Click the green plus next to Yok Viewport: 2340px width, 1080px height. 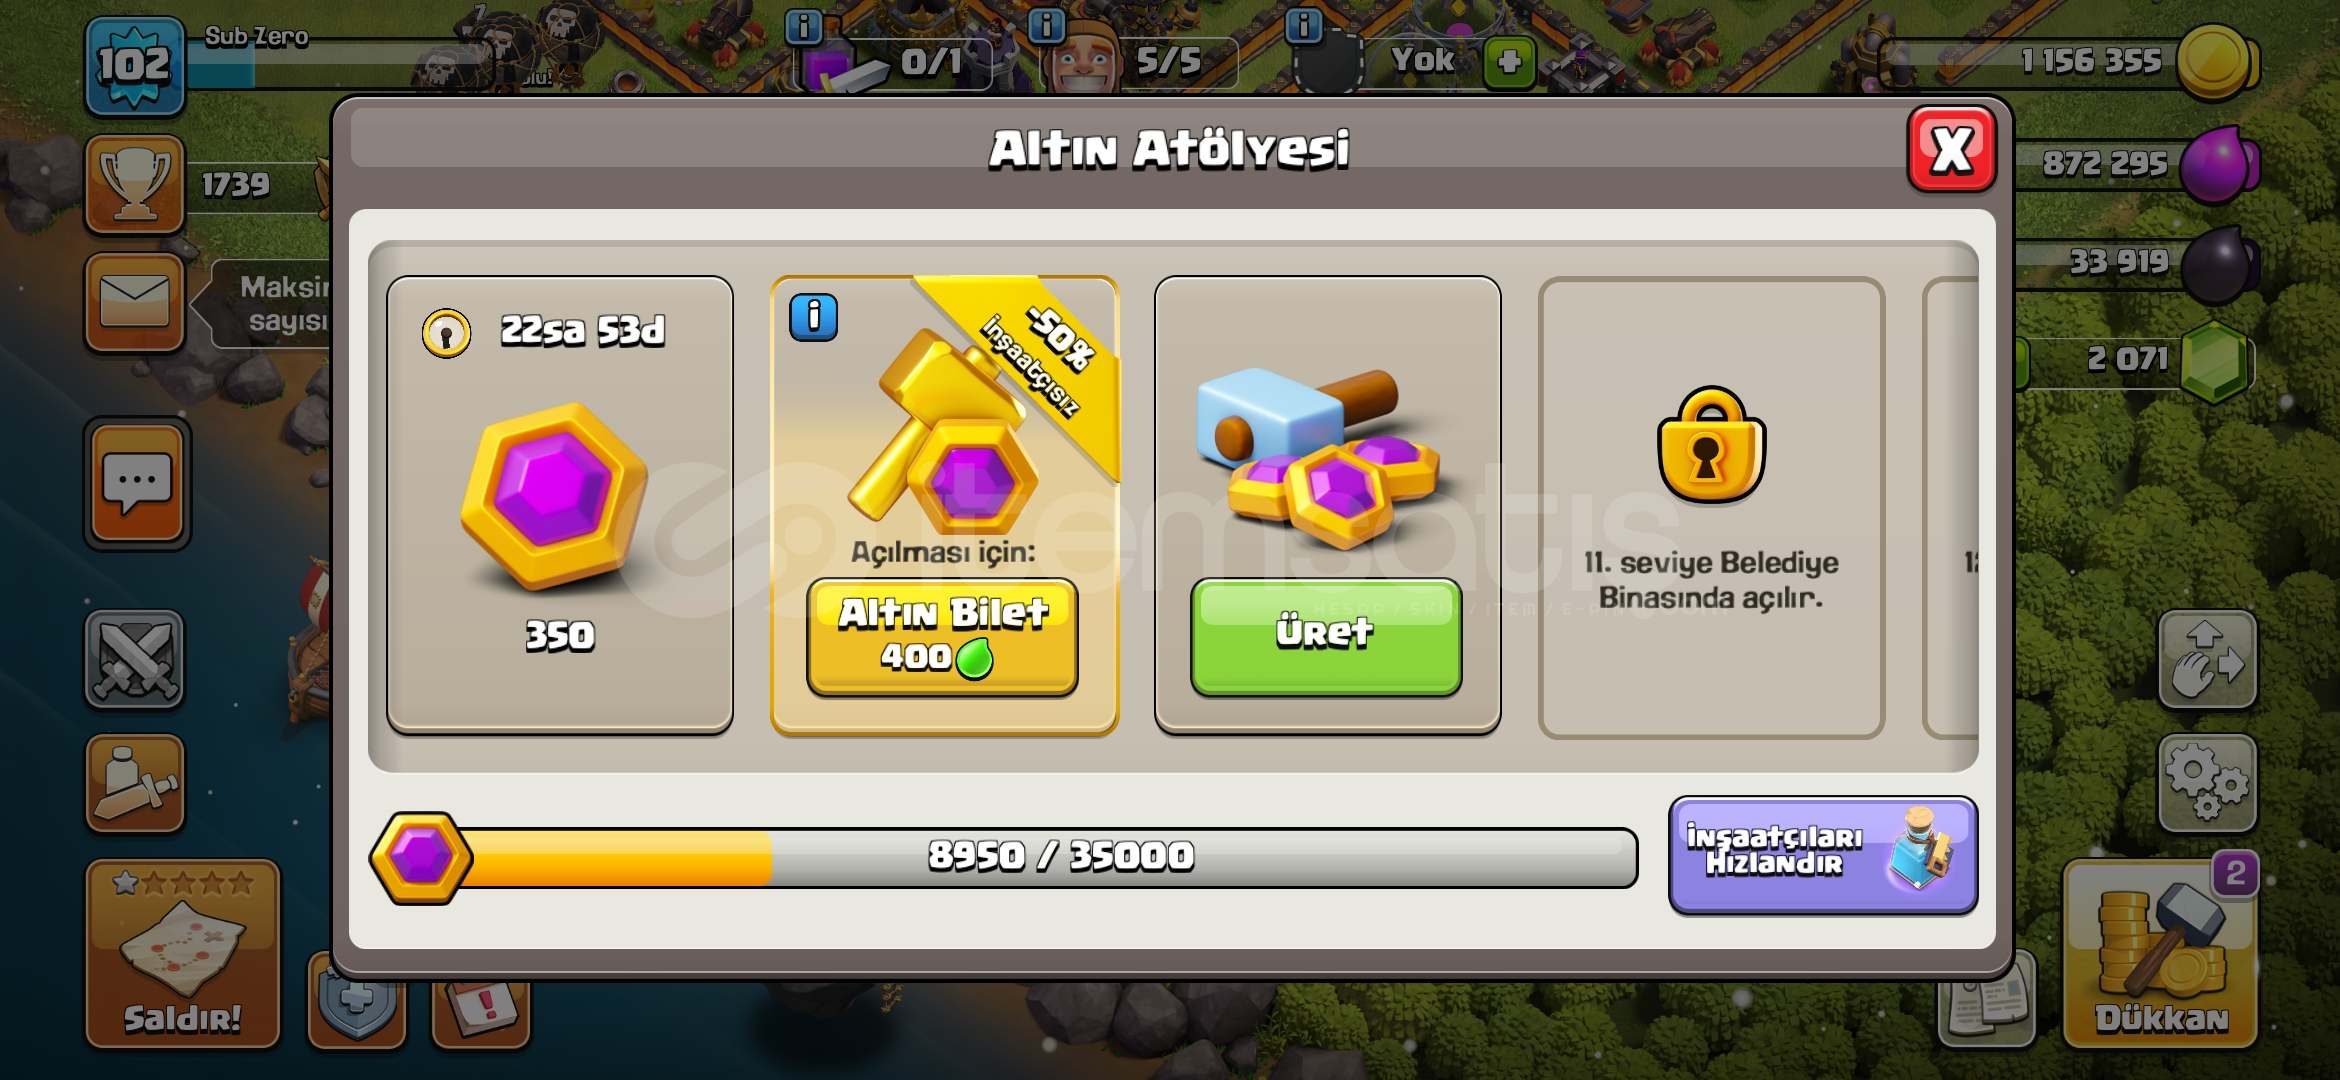coord(1509,62)
